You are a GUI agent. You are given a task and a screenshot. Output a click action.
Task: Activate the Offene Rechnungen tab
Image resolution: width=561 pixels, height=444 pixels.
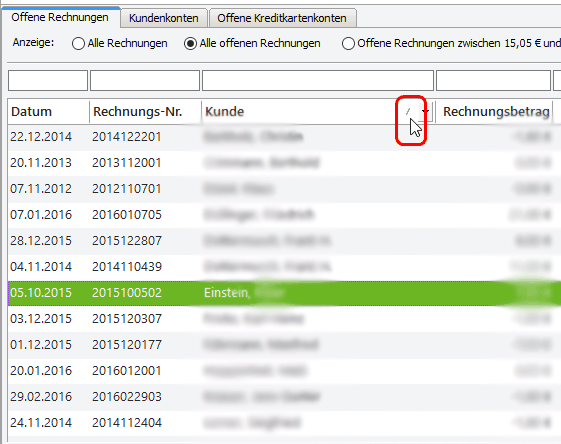60,17
